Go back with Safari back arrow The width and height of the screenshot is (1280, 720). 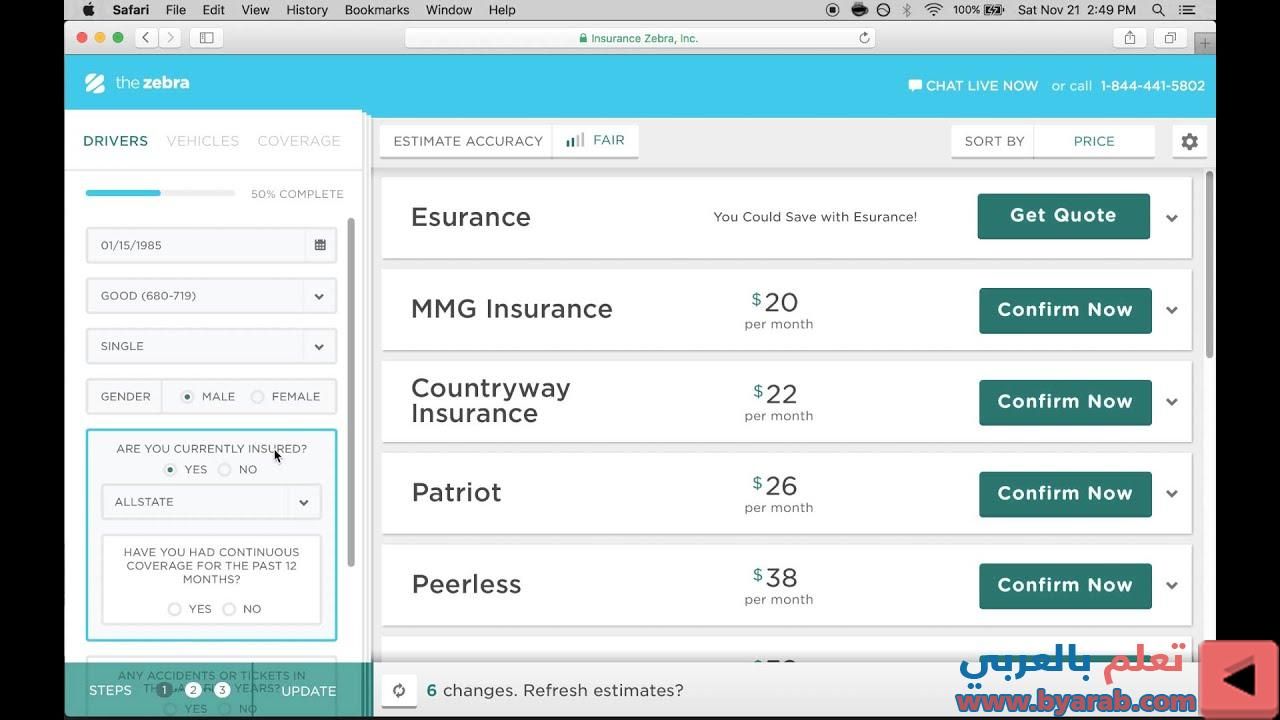146,38
